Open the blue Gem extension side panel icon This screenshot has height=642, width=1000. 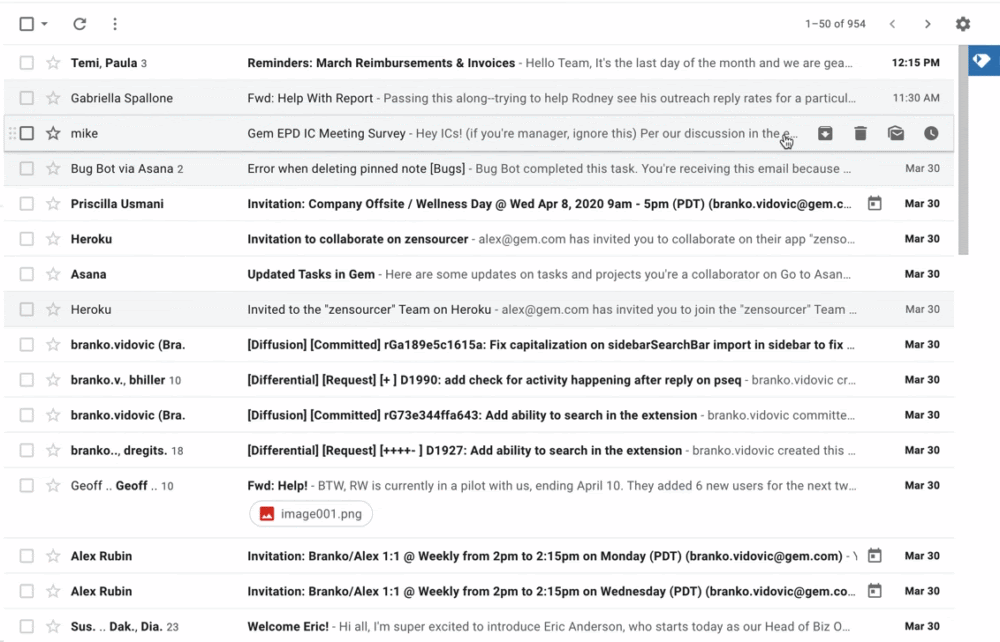982,61
